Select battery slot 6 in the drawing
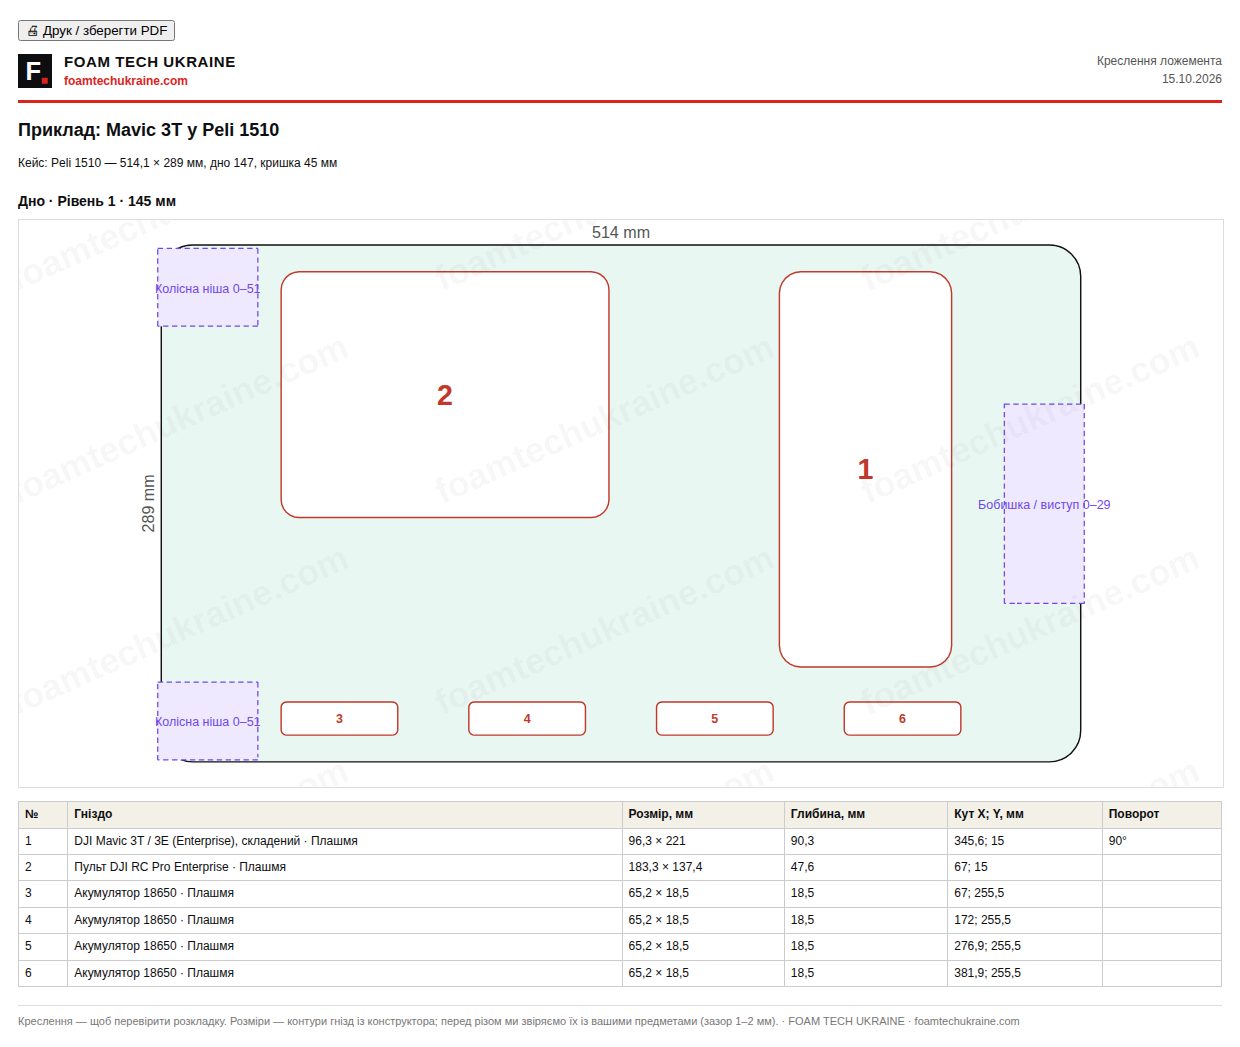1240x1047 pixels. (902, 719)
